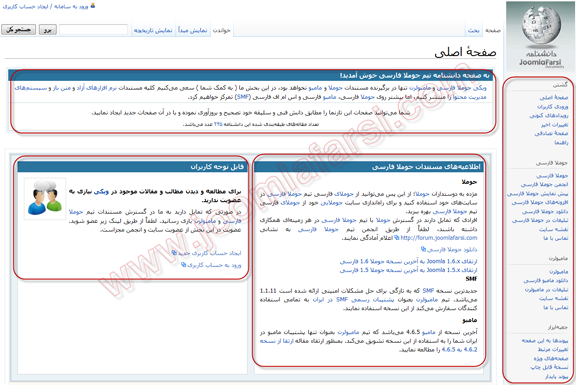Screen dimensions: 576x385
Task: Click the bold مامبو subheading
Action: [x=469, y=320]
